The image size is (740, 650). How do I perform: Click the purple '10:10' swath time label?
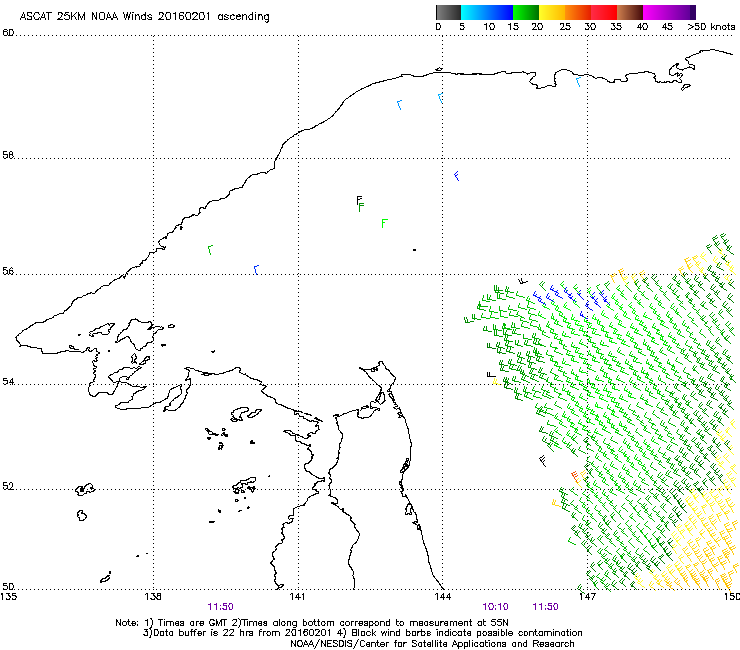(x=495, y=607)
